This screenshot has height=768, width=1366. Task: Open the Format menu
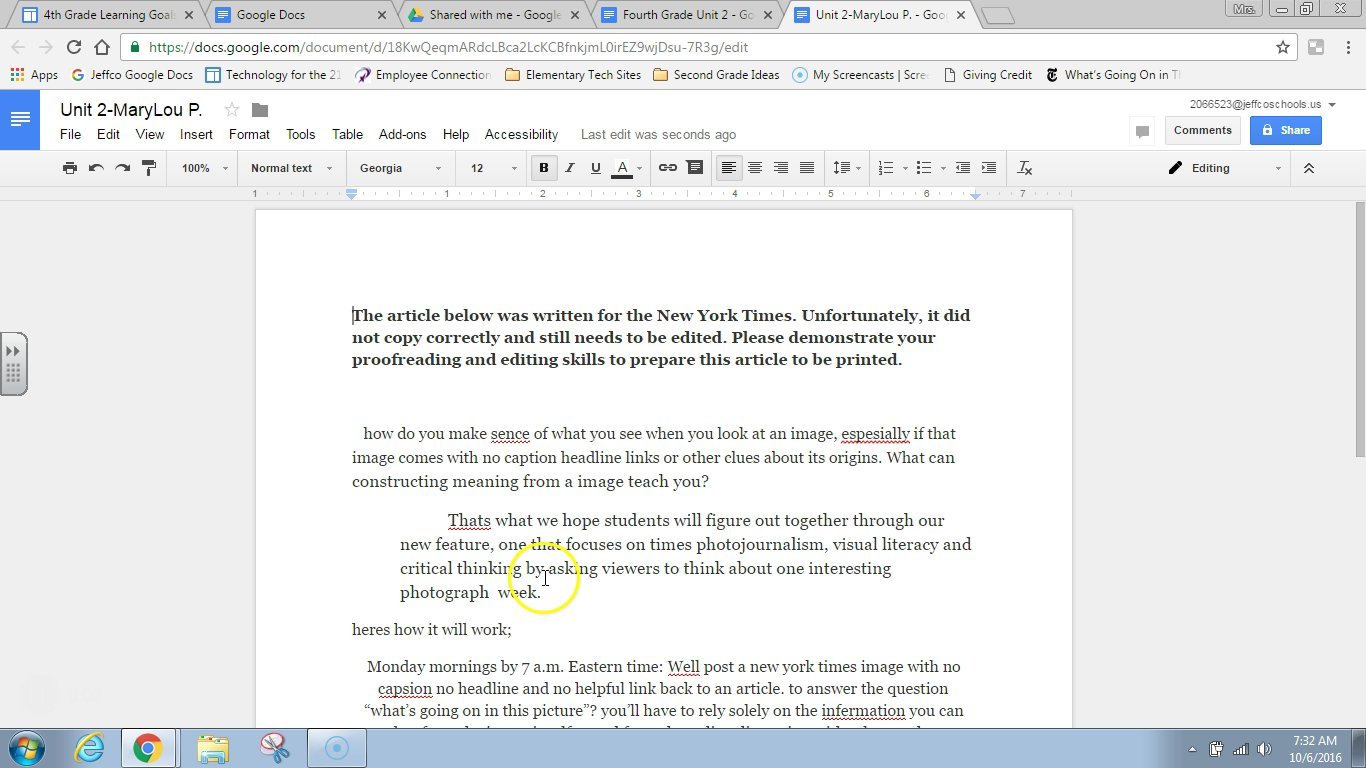(x=249, y=134)
